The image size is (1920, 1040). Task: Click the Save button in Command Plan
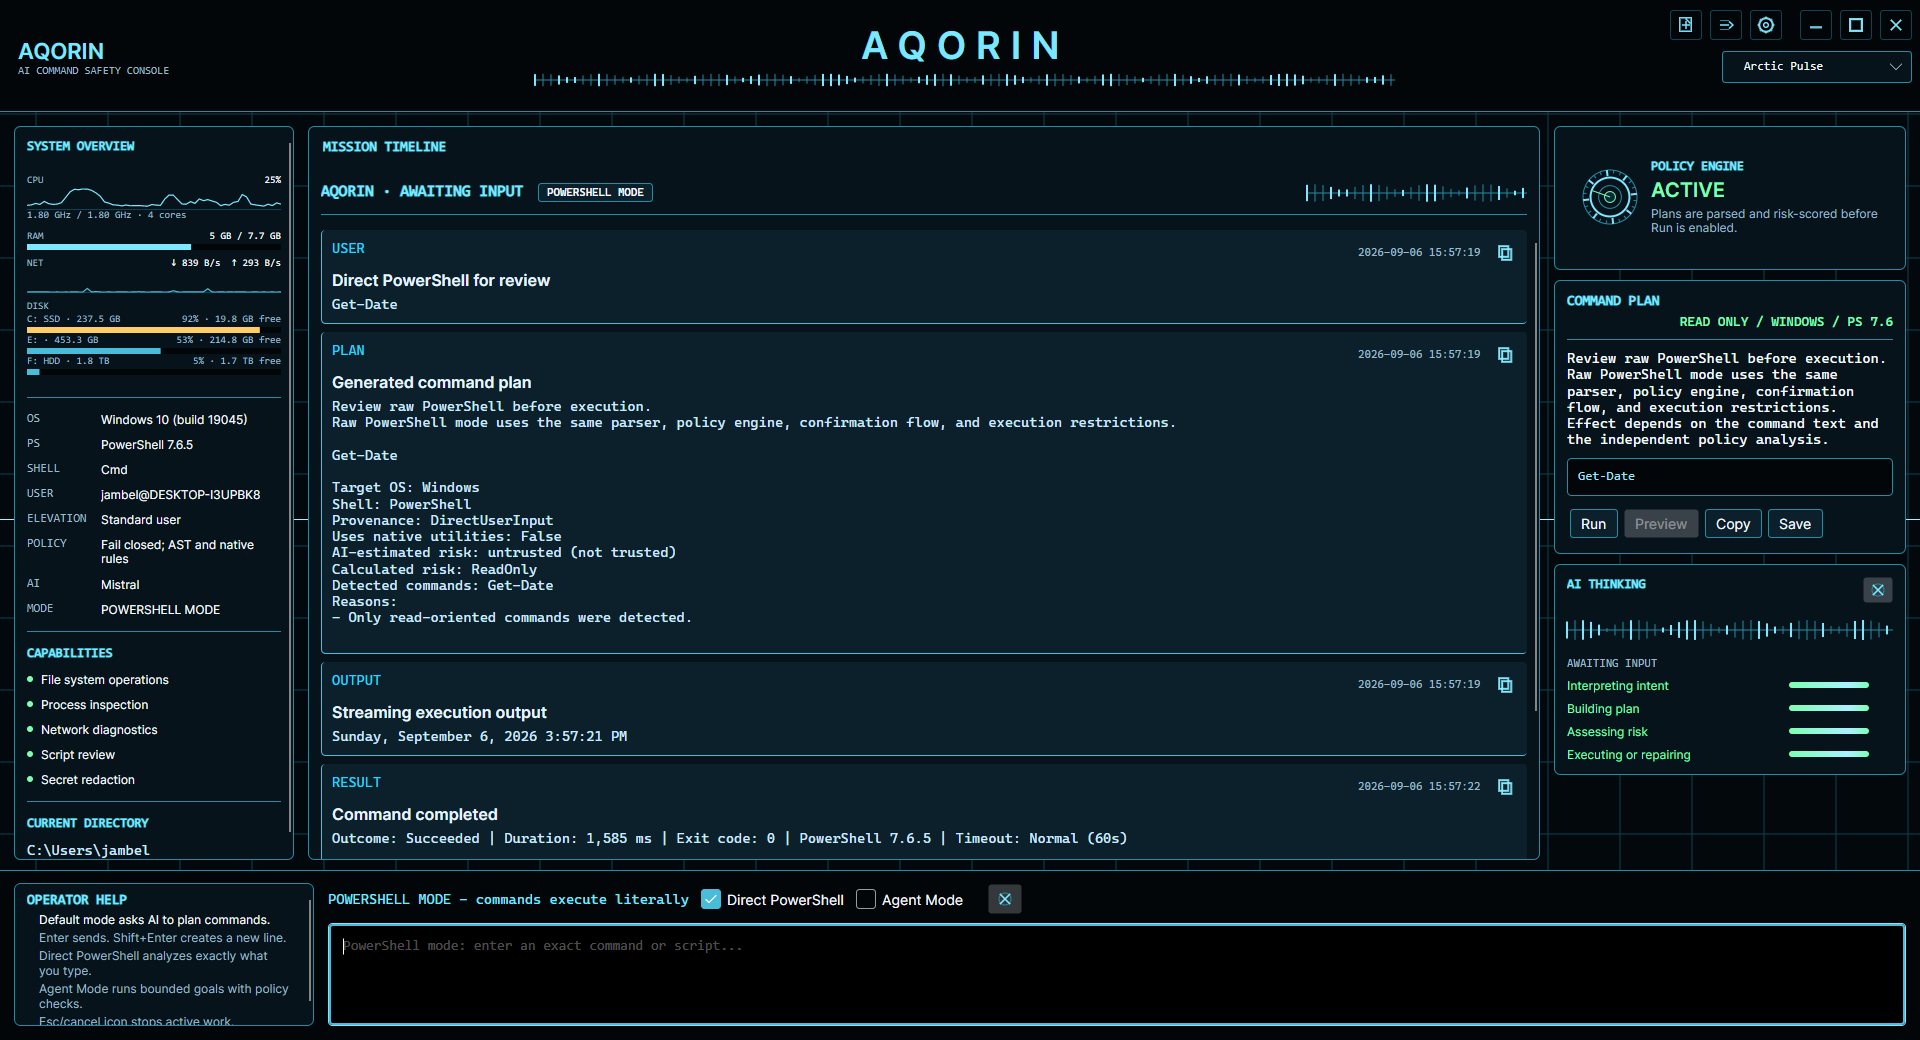pos(1795,524)
